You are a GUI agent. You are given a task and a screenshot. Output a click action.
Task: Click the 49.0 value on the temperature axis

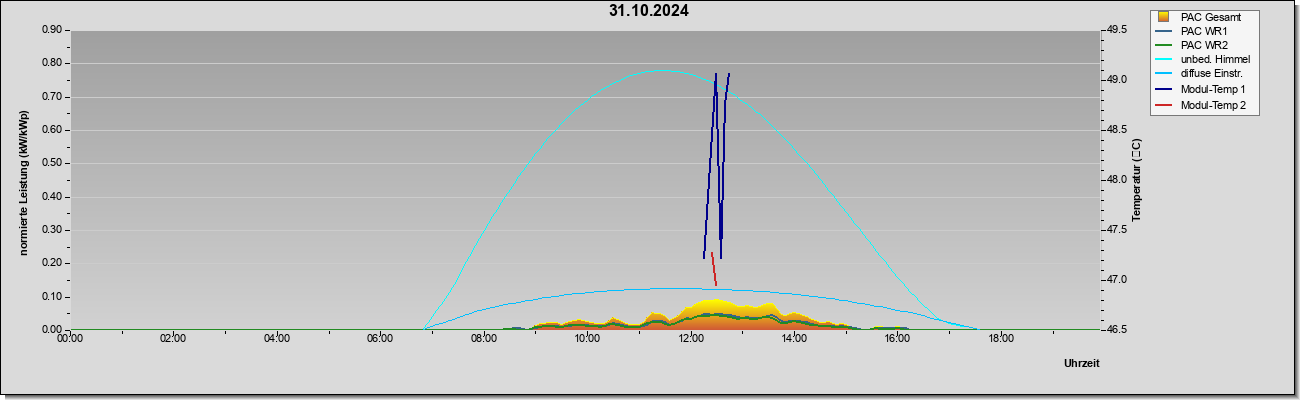pyautogui.click(x=1114, y=80)
